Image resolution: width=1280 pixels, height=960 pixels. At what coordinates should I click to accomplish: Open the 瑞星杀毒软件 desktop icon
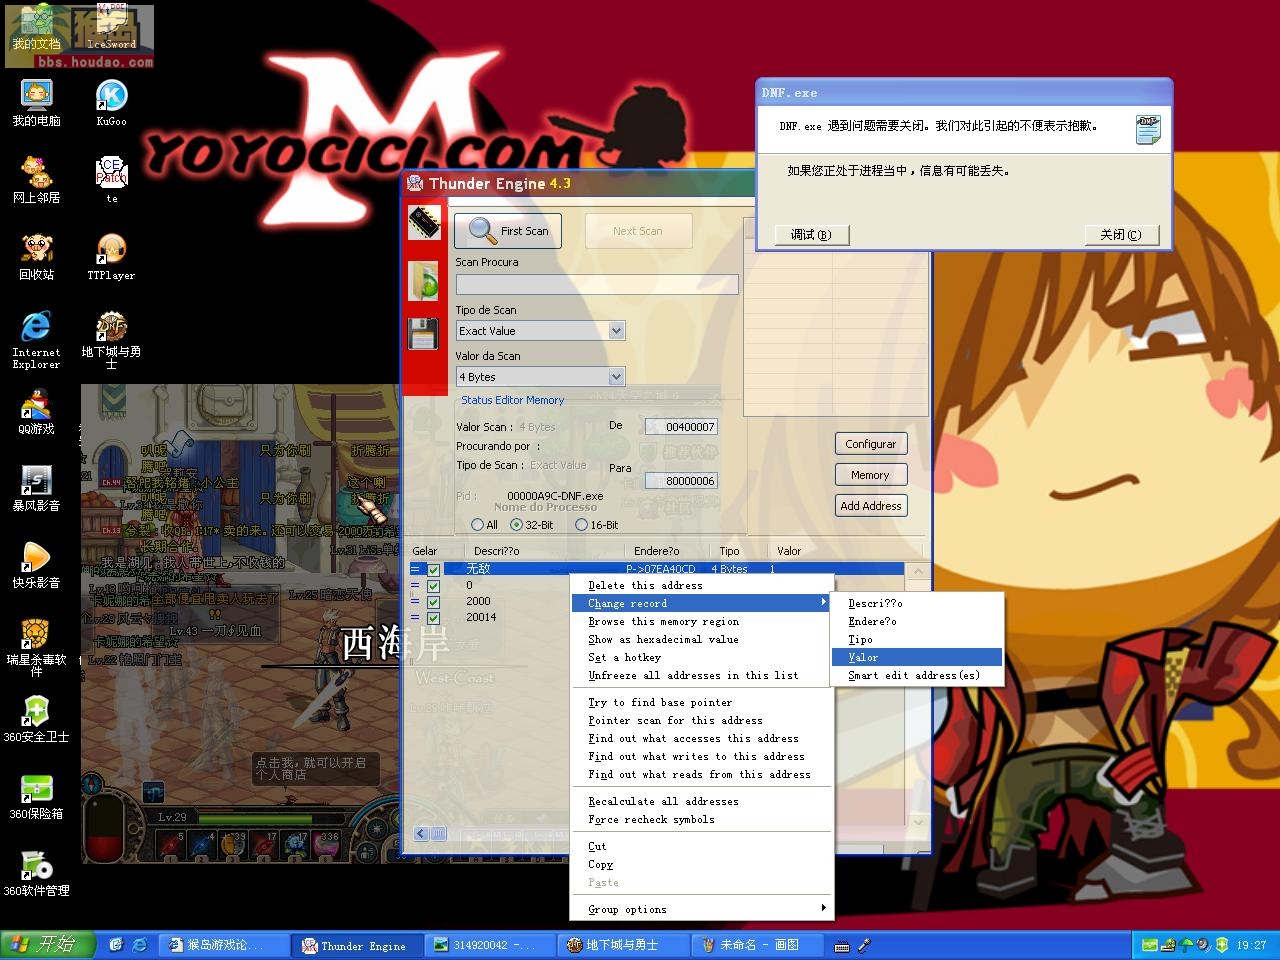[x=37, y=647]
